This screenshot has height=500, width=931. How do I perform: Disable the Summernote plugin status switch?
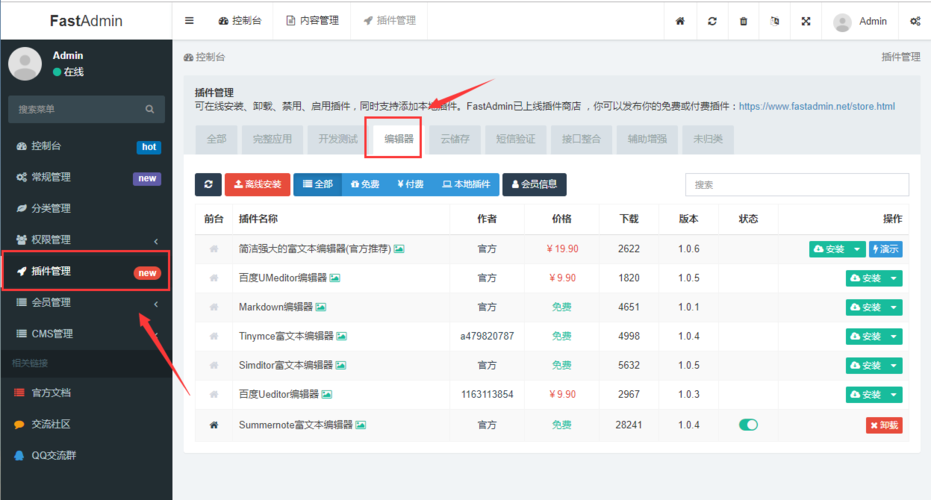(748, 425)
